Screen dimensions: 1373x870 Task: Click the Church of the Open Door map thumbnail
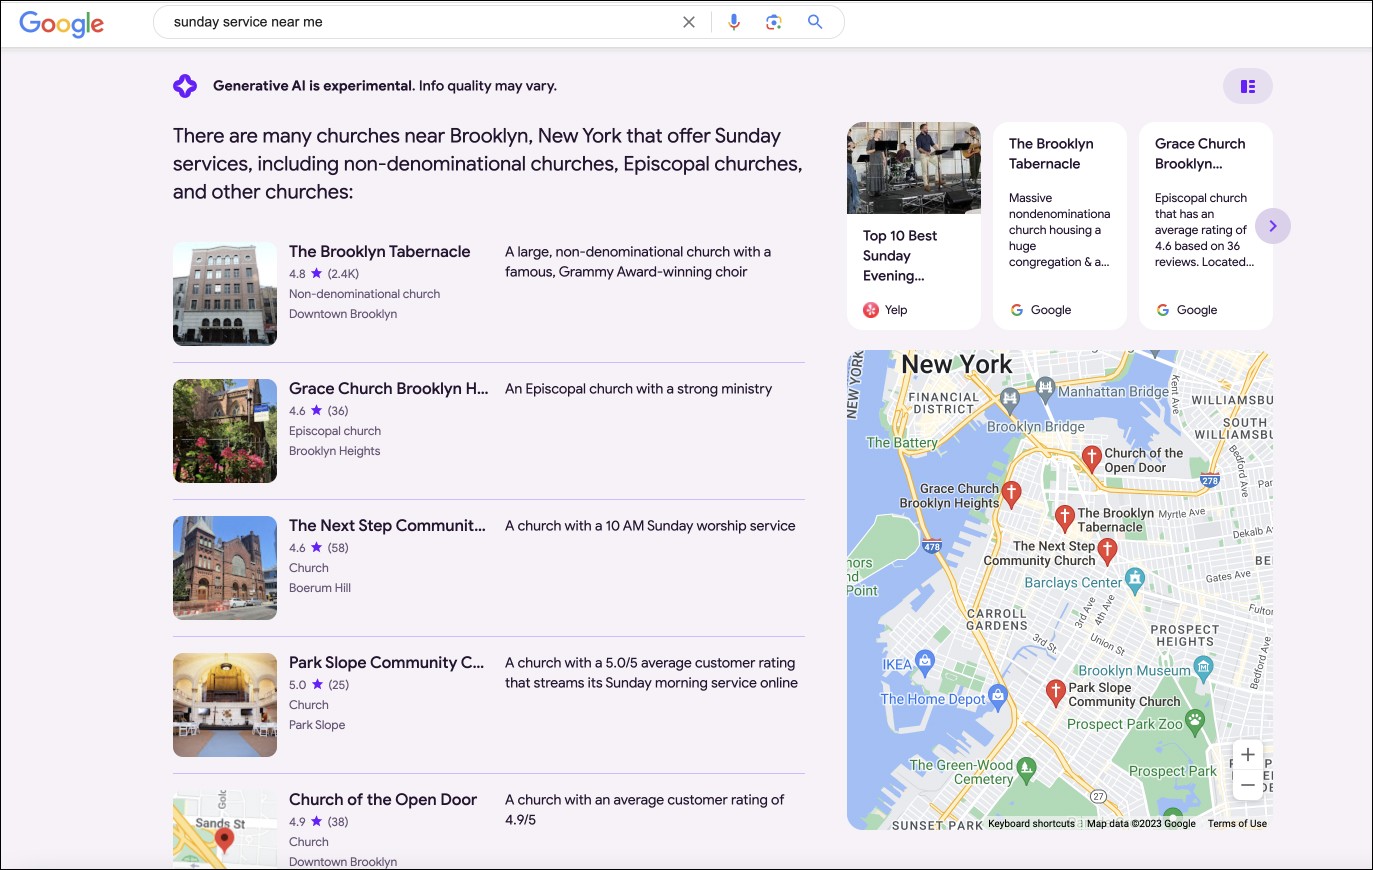(225, 829)
